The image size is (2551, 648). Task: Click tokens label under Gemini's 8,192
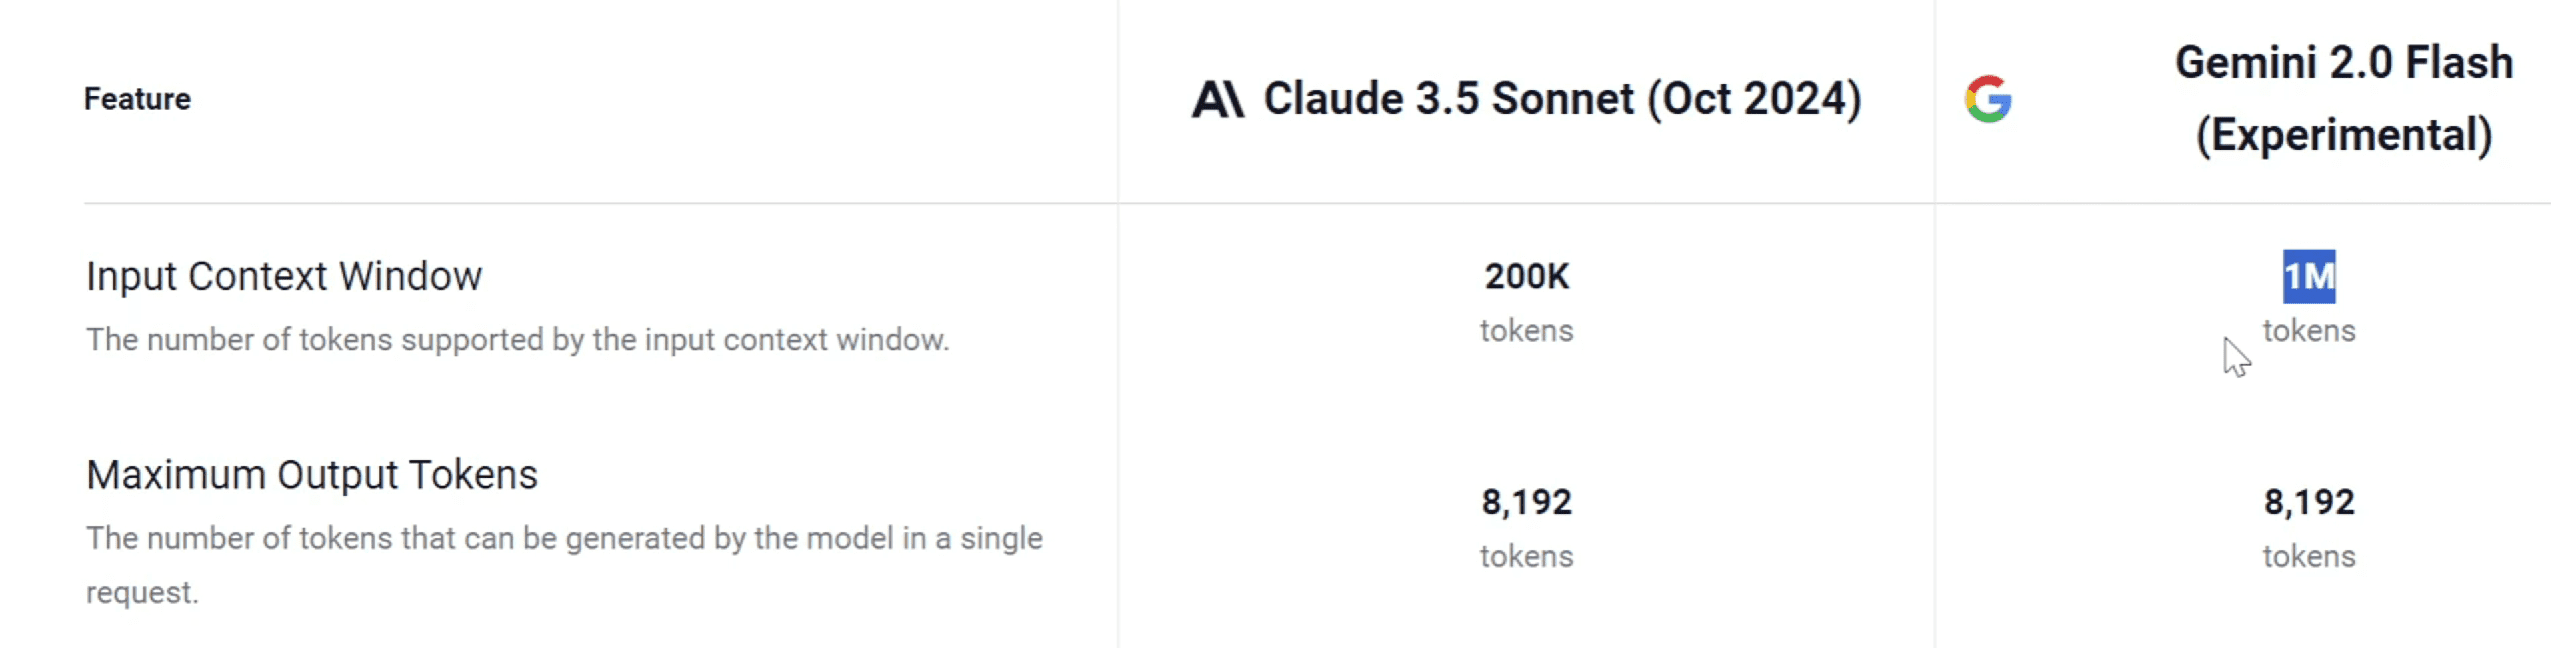click(x=2308, y=556)
